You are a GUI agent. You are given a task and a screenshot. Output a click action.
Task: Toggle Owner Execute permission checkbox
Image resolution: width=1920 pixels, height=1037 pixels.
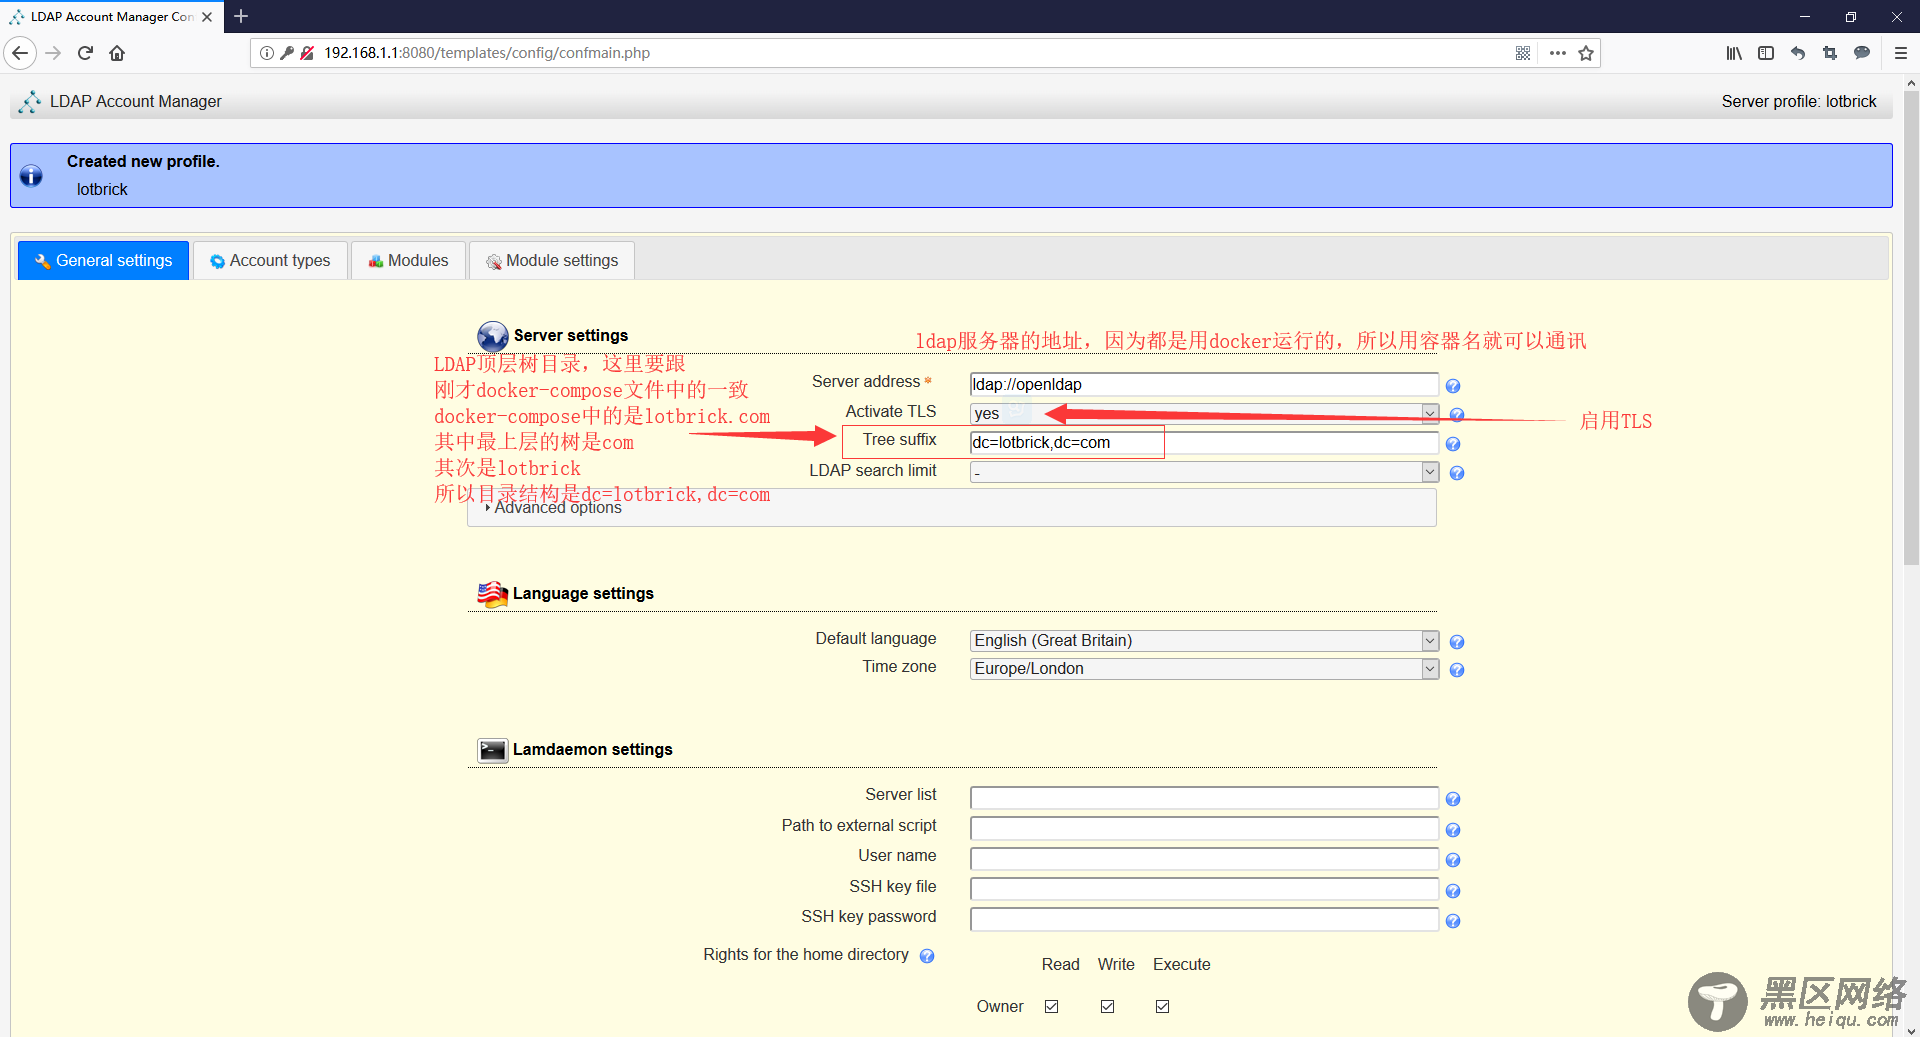tap(1162, 1006)
